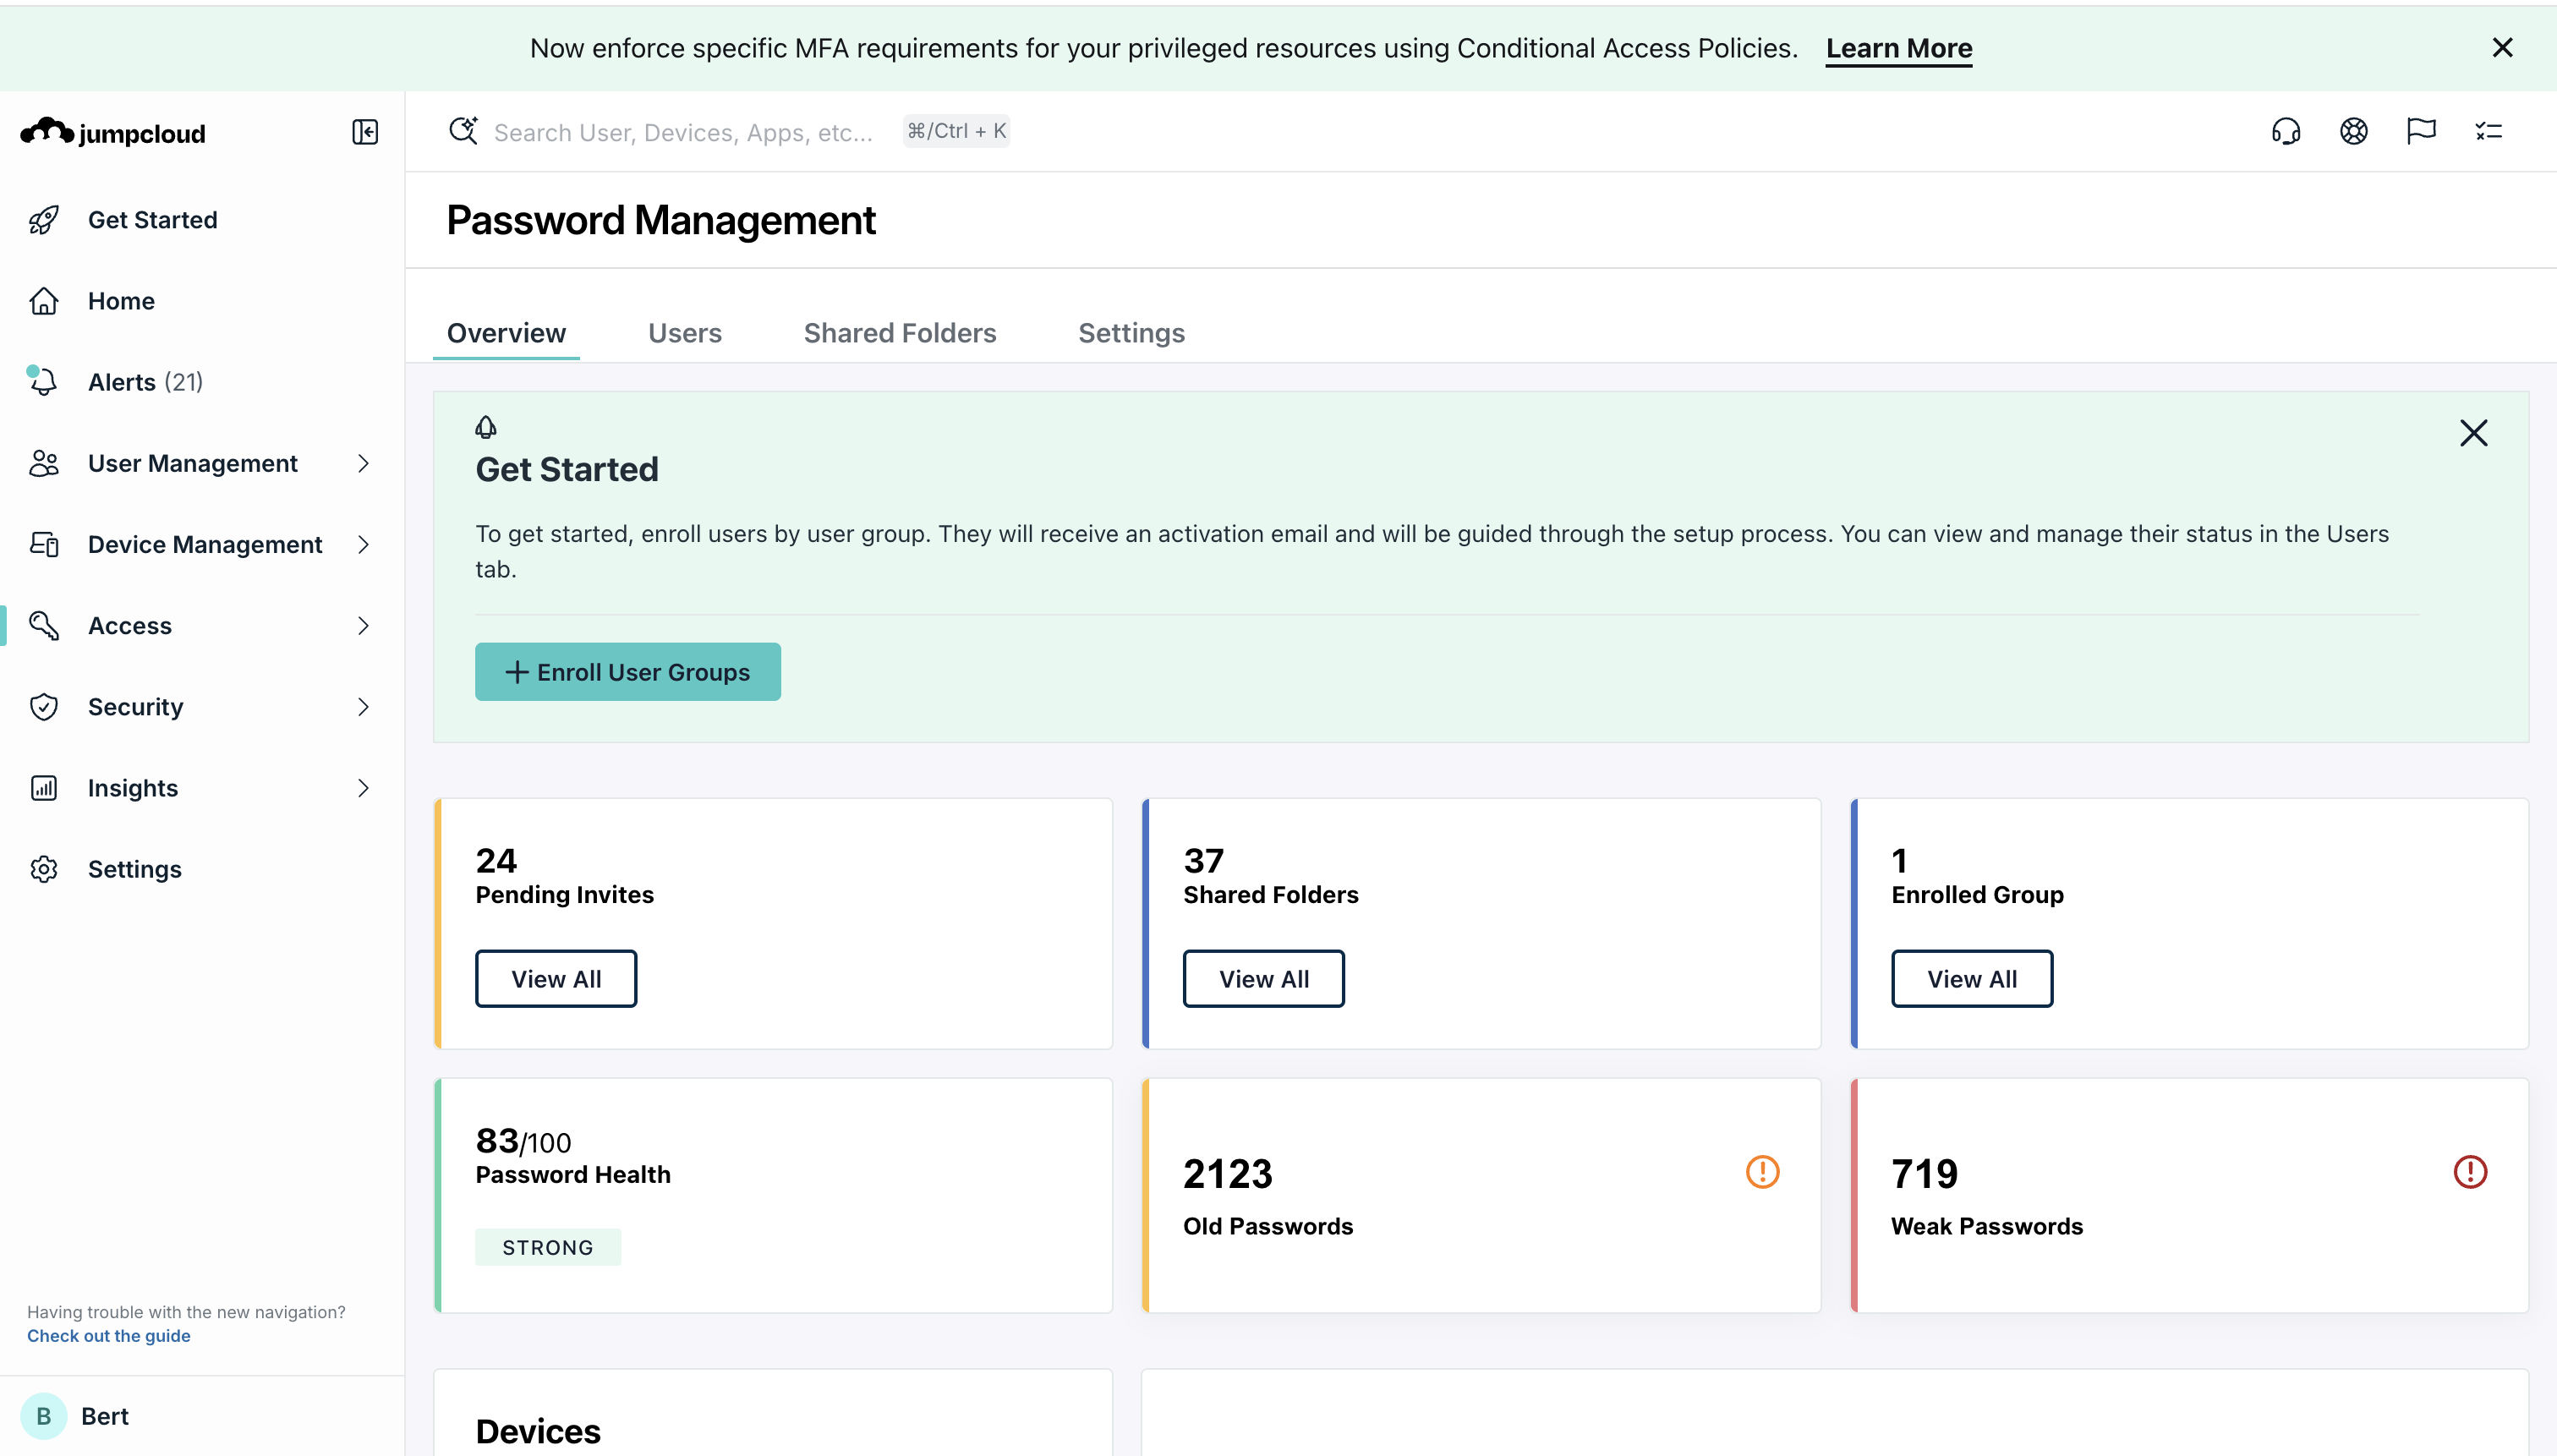Open the Learn More link in banner
Viewport: 2557px width, 1456px height.
[x=1897, y=48]
